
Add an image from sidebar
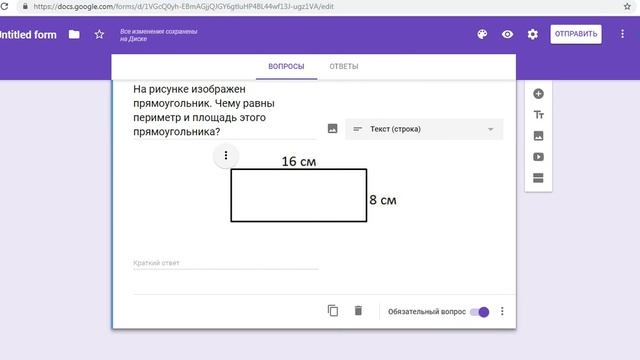[538, 136]
